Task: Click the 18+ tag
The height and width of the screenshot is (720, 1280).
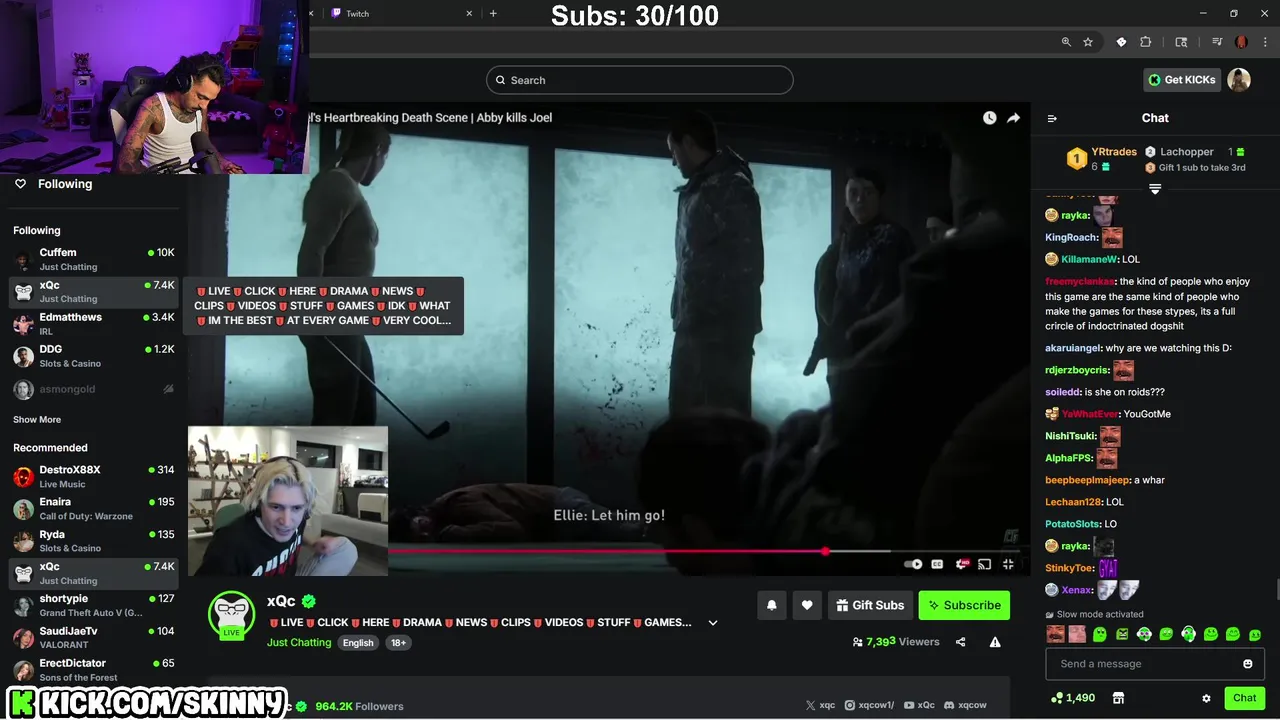Action: click(398, 643)
